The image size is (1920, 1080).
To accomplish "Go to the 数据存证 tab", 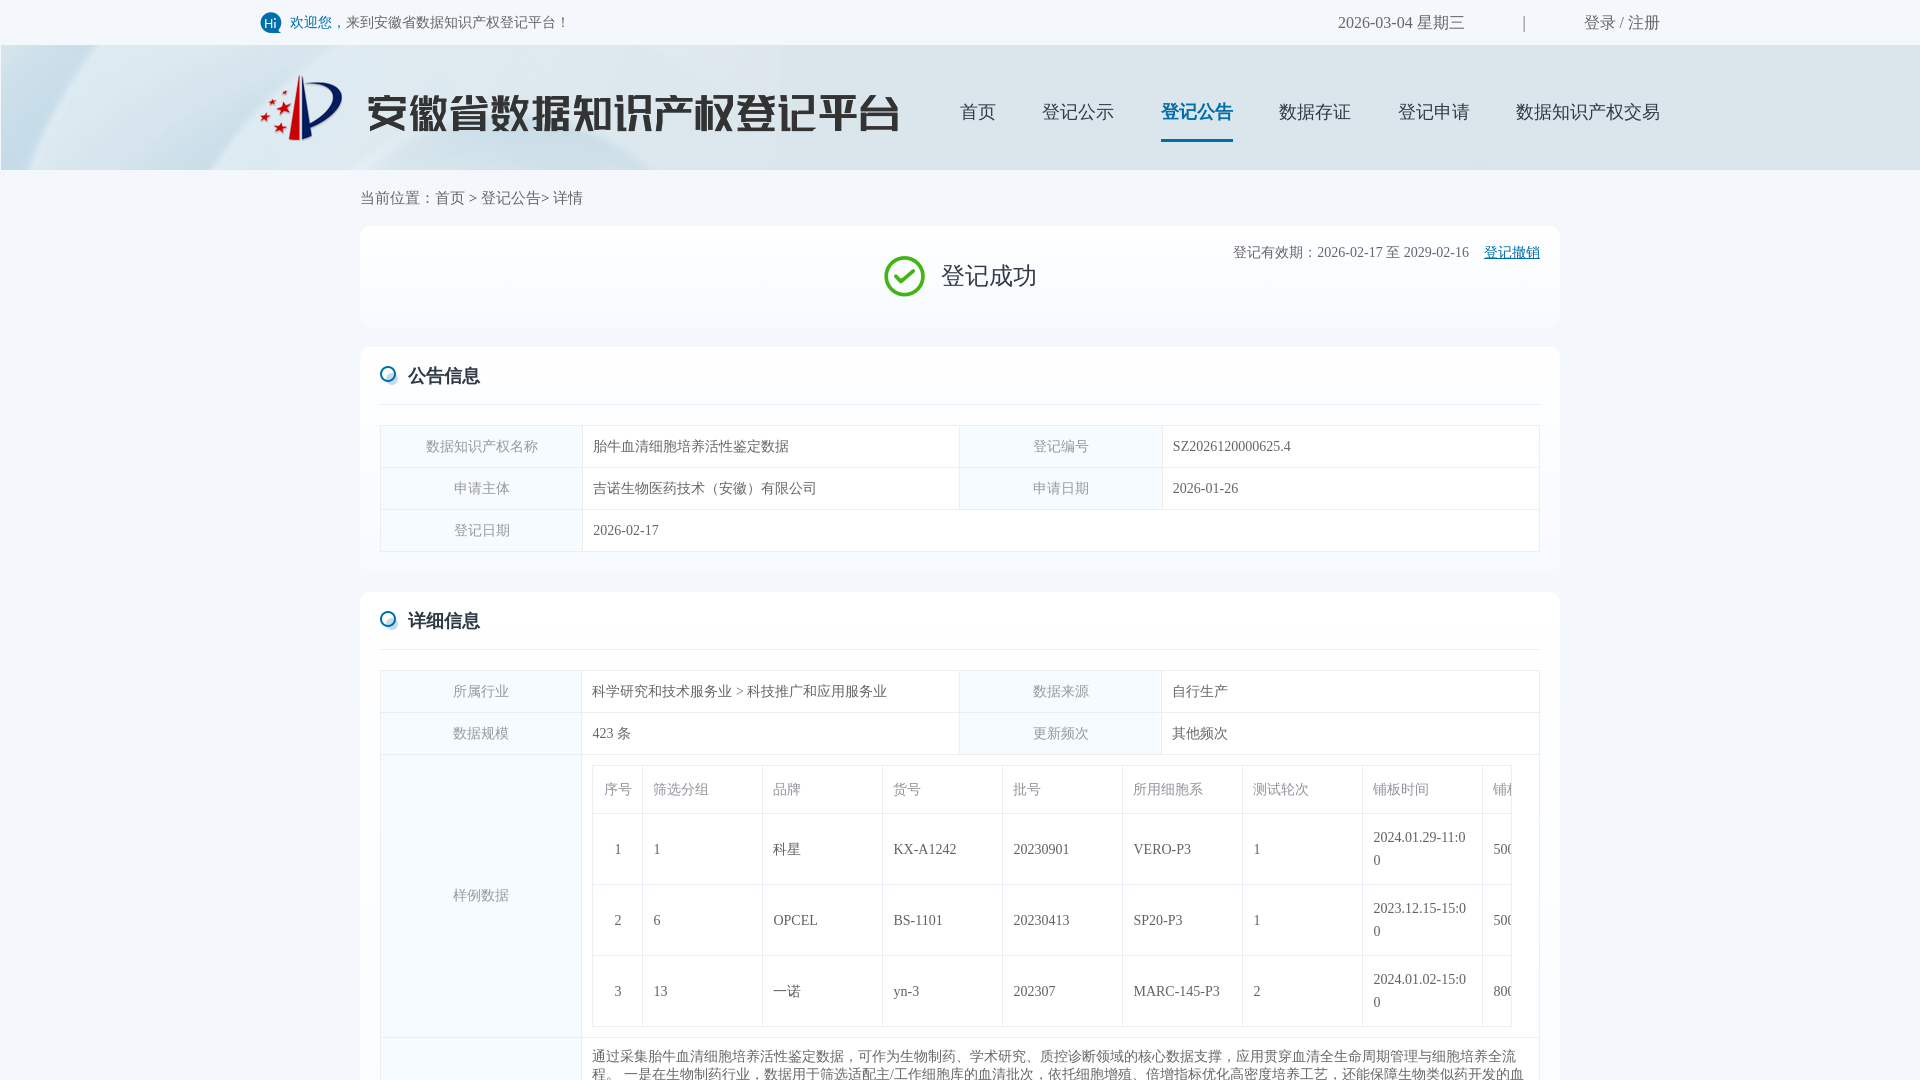I will click(x=1314, y=112).
